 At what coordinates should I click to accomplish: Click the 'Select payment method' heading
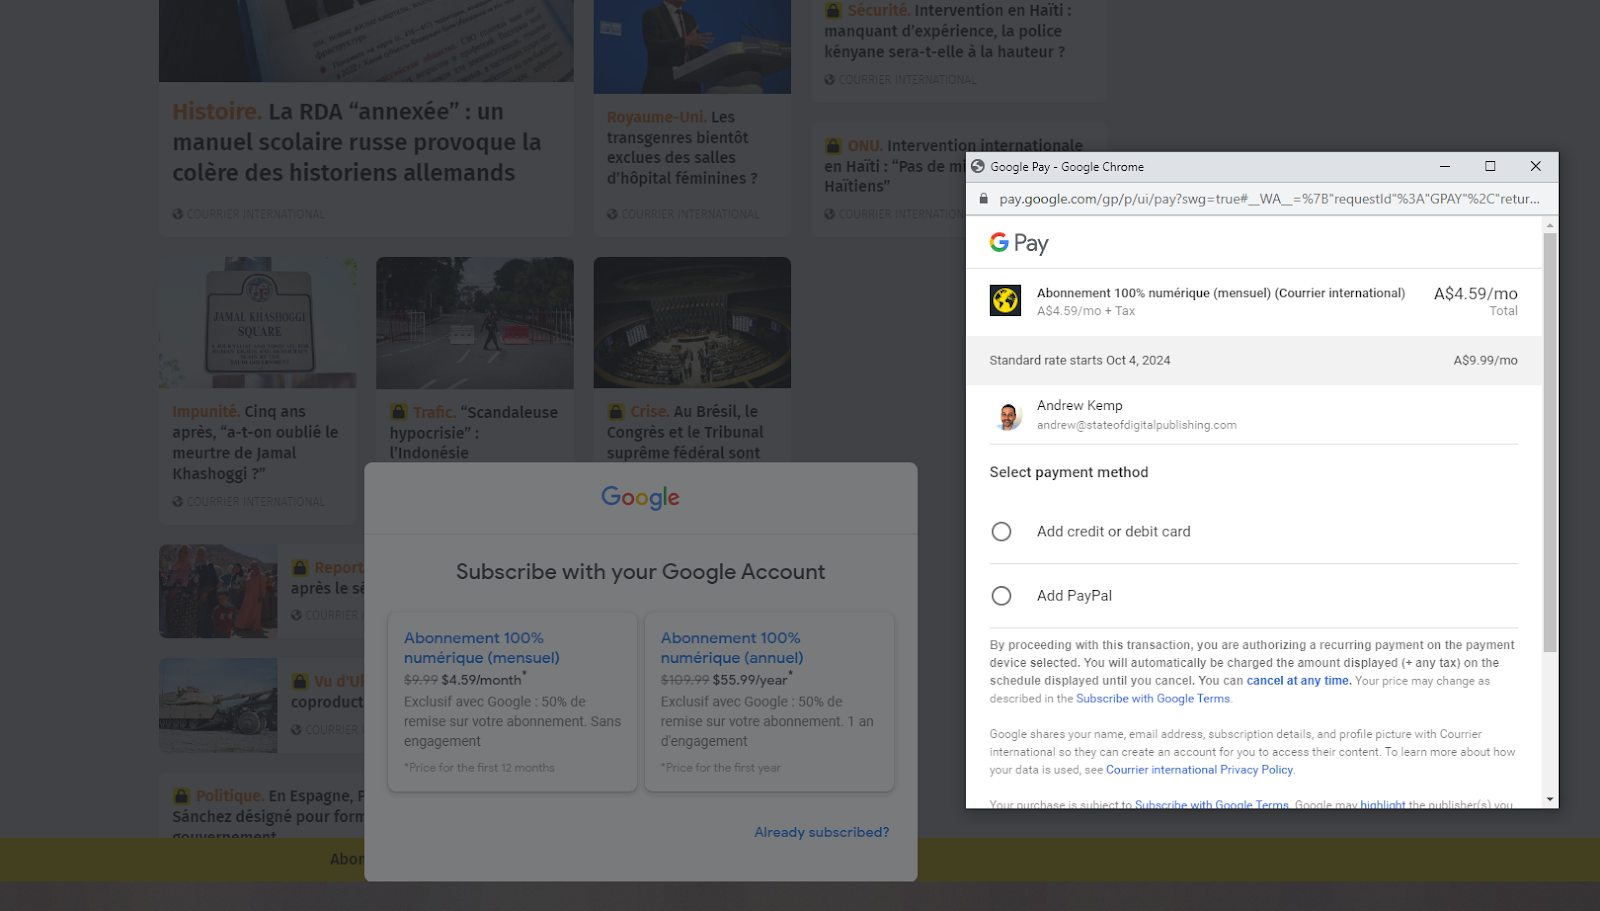pyautogui.click(x=1069, y=472)
